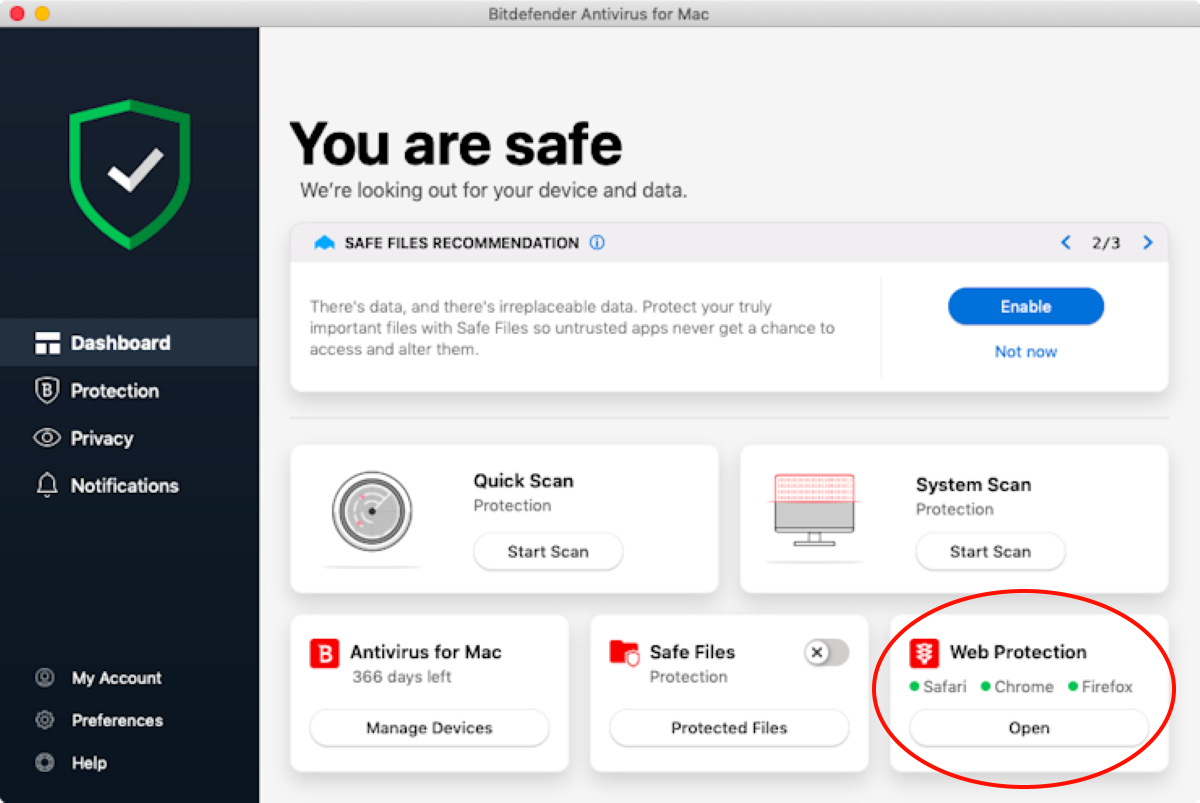Click the red Bitdefender B icon
Screen dimensions: 1200x803
coord(324,653)
